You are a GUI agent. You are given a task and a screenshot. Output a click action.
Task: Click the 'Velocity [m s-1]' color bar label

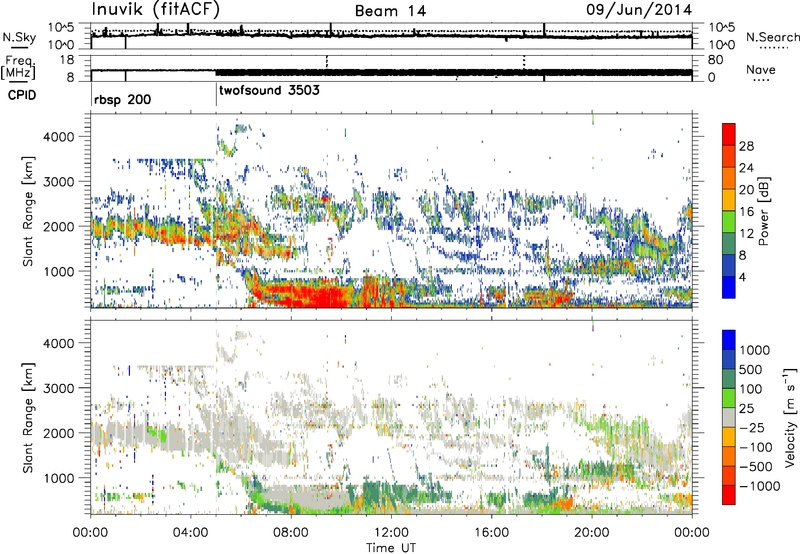coord(790,417)
